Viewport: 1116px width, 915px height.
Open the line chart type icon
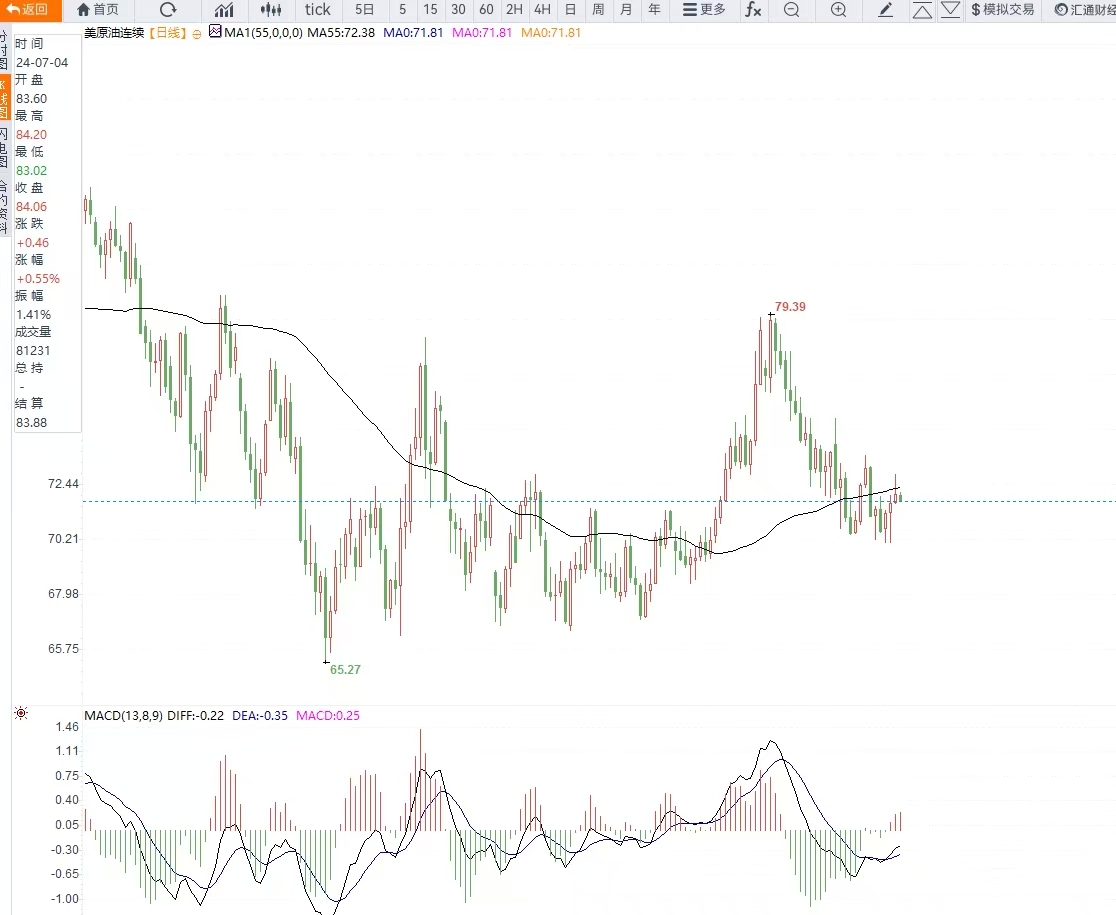coord(224,10)
